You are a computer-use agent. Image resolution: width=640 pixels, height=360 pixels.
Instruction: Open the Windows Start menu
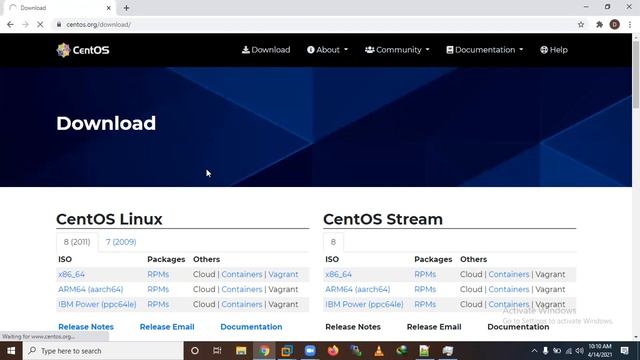(11, 351)
